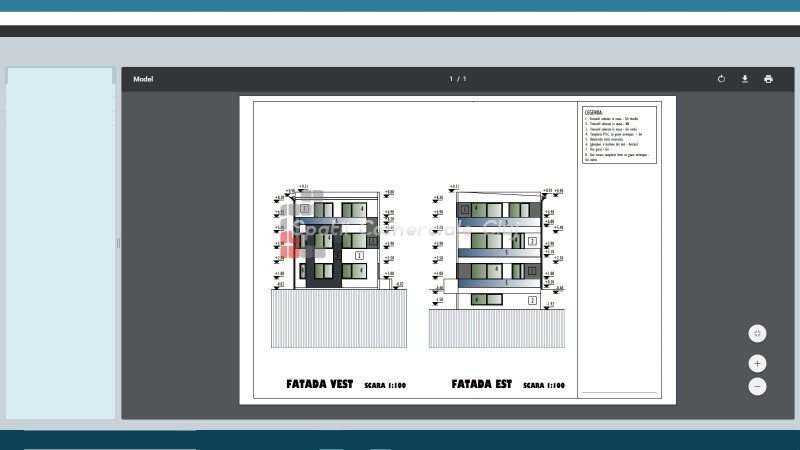Download the Model PDF file
This screenshot has height=450, width=800.
click(x=745, y=79)
